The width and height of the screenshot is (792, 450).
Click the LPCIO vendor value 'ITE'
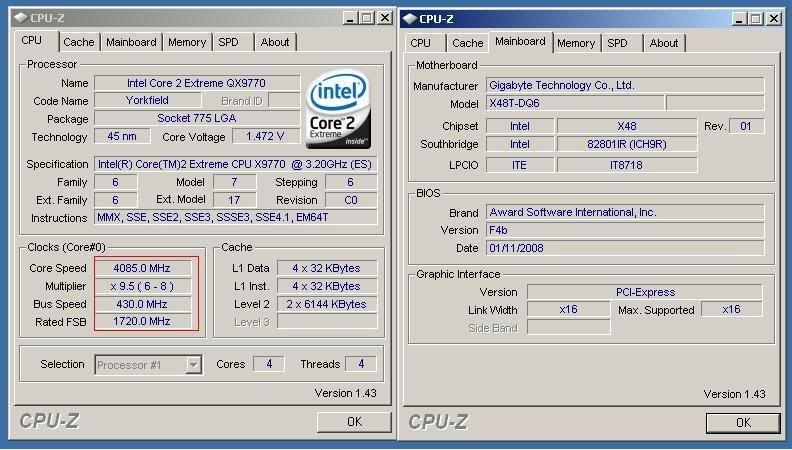(x=520, y=165)
